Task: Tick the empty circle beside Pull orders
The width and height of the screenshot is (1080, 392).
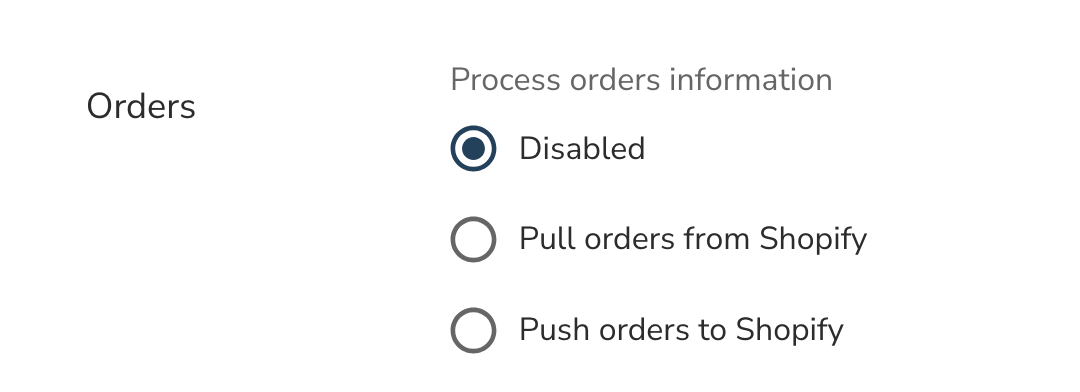Action: [x=473, y=239]
